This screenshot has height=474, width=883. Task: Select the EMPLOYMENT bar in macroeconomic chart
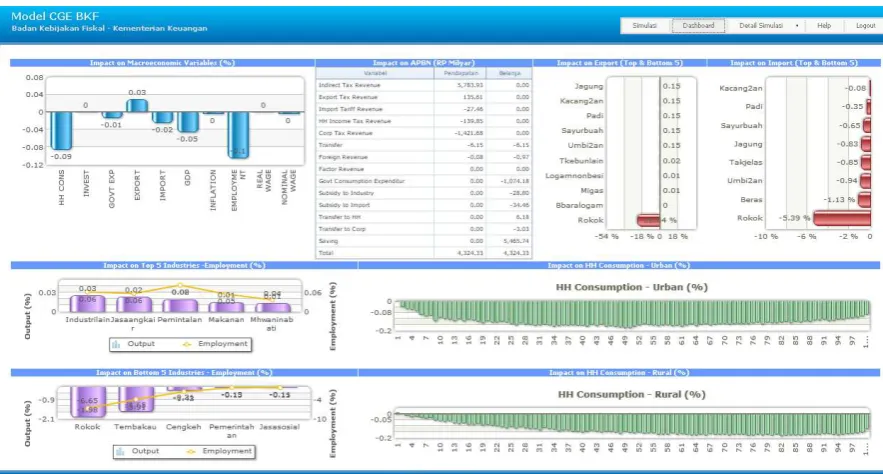[x=238, y=135]
